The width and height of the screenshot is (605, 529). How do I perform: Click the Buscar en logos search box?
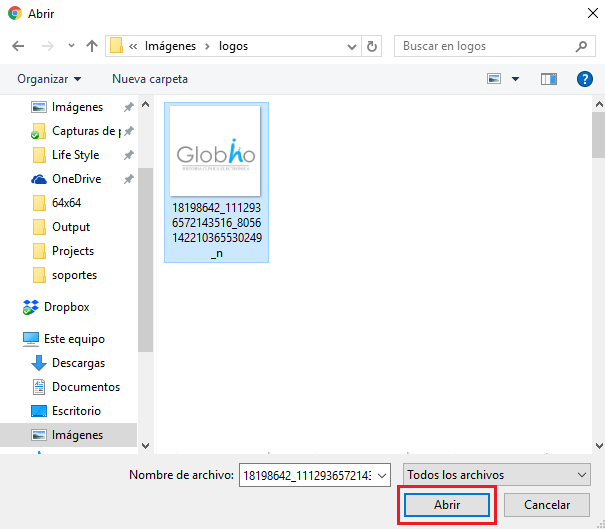coord(486,46)
